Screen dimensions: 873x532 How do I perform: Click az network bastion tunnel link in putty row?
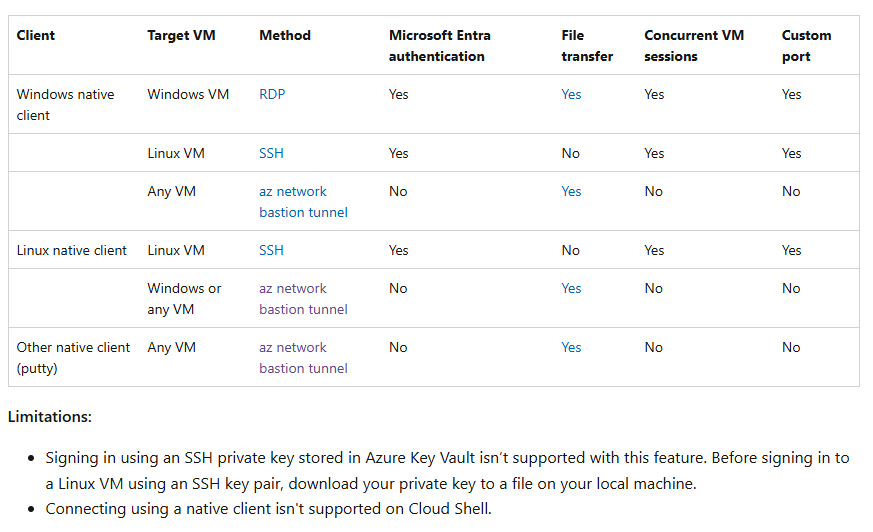pyautogui.click(x=302, y=357)
